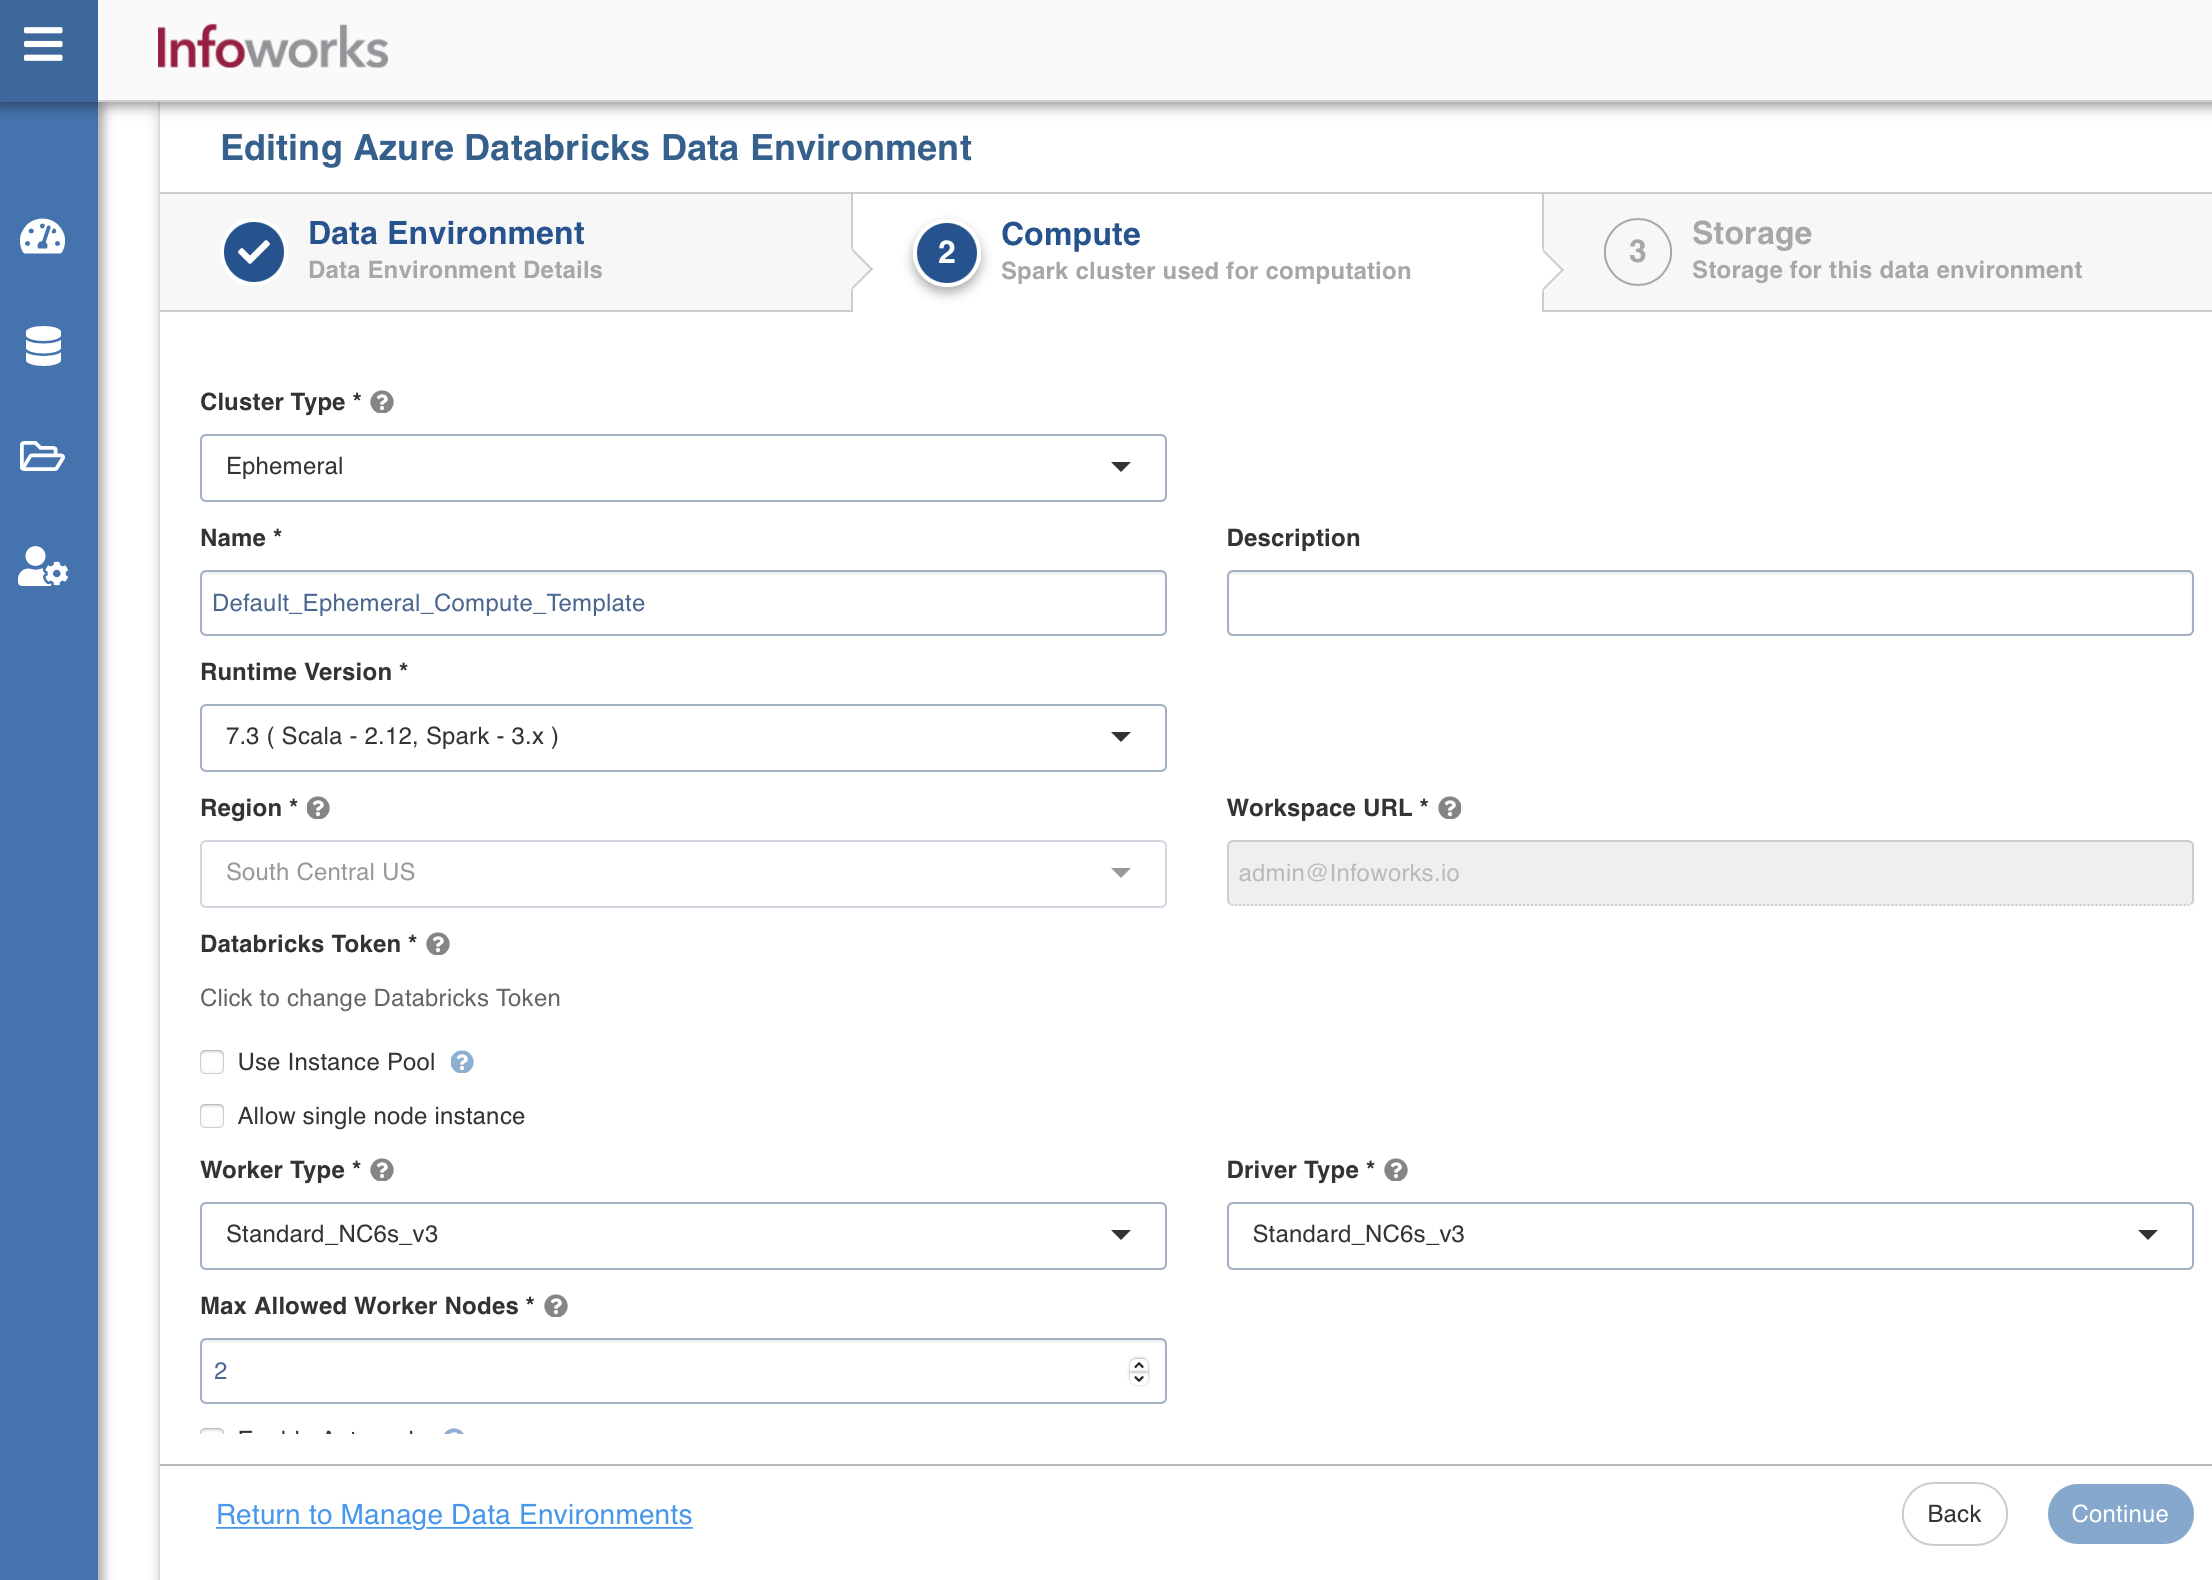Click help icon next to Cluster Type
The width and height of the screenshot is (2212, 1580).
pyautogui.click(x=382, y=402)
